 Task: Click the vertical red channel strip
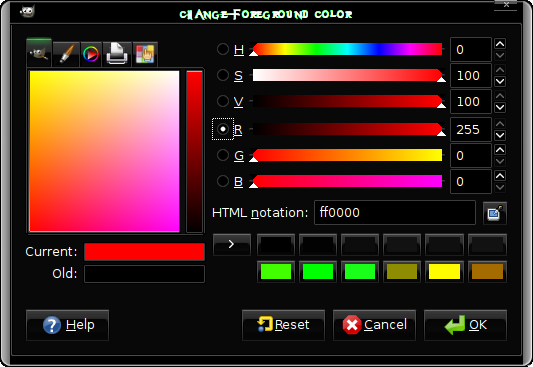(x=194, y=152)
